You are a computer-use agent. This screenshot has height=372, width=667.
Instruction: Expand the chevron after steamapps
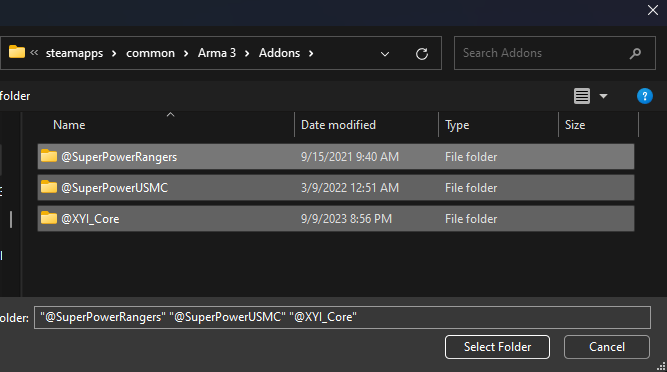[x=114, y=53]
